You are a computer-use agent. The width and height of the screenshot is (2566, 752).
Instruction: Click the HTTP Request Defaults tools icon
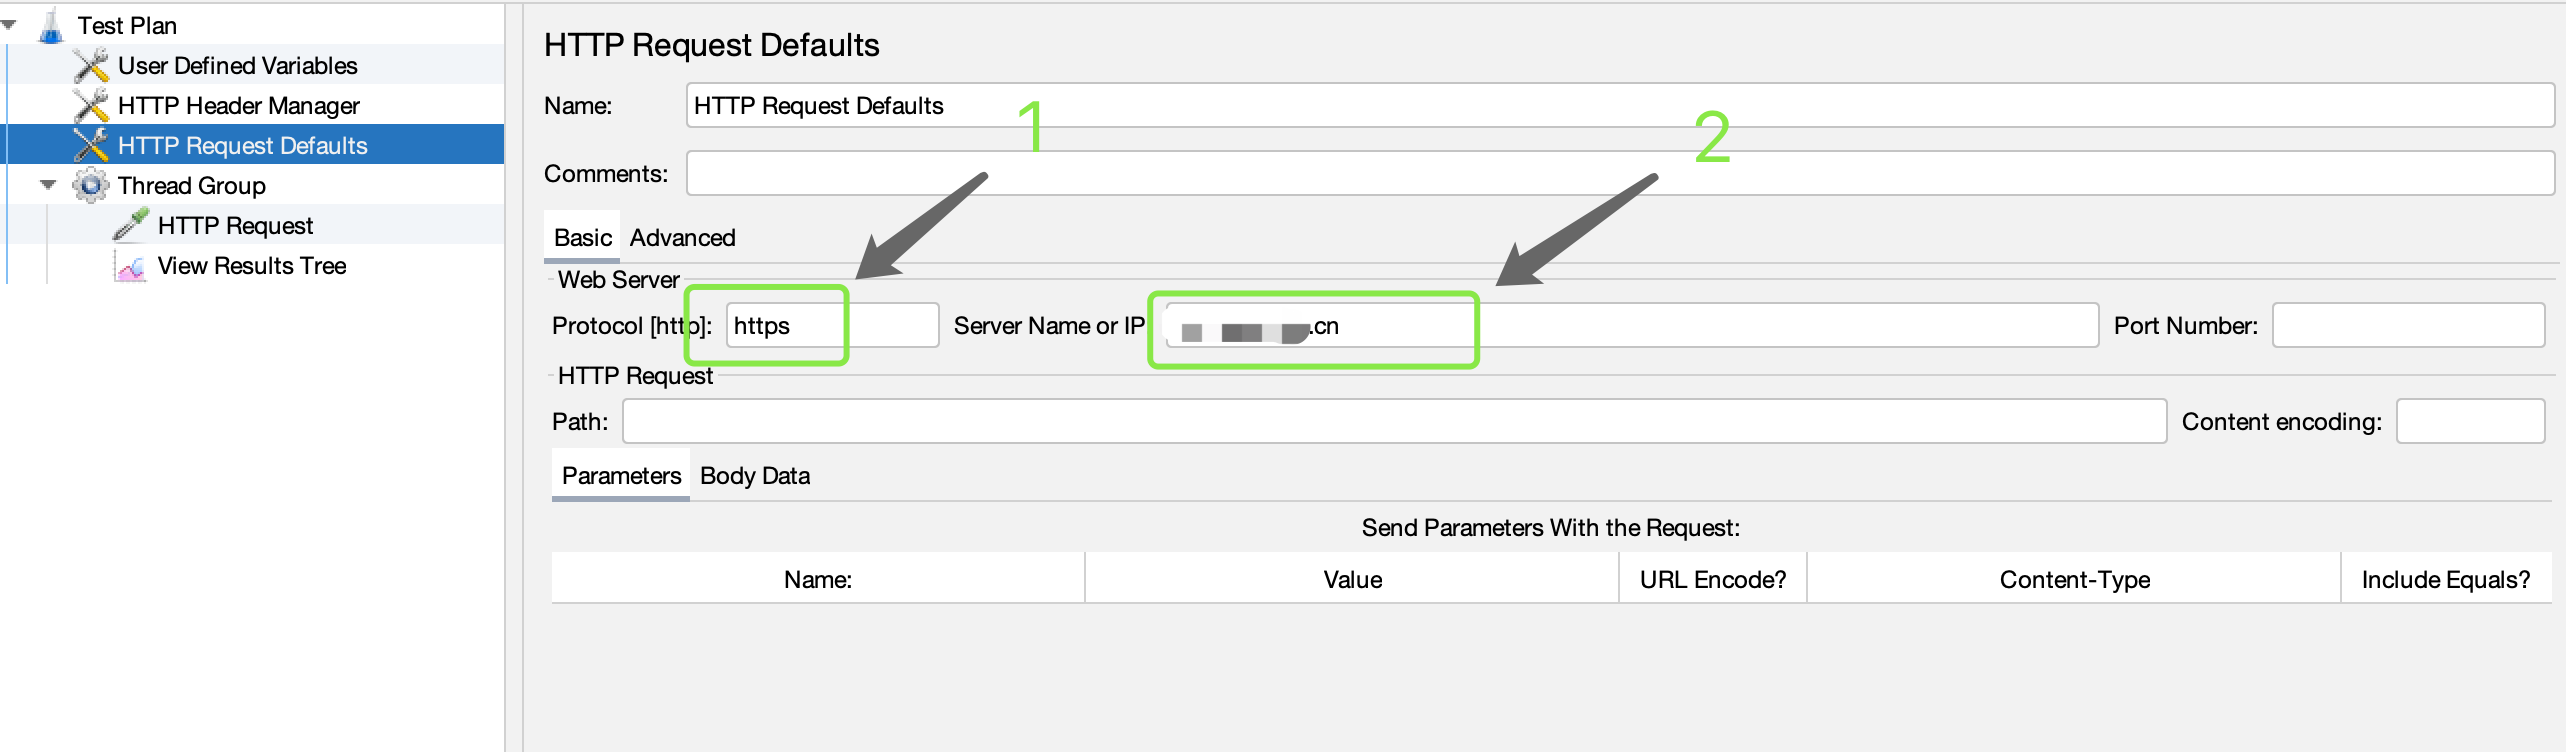click(x=91, y=146)
